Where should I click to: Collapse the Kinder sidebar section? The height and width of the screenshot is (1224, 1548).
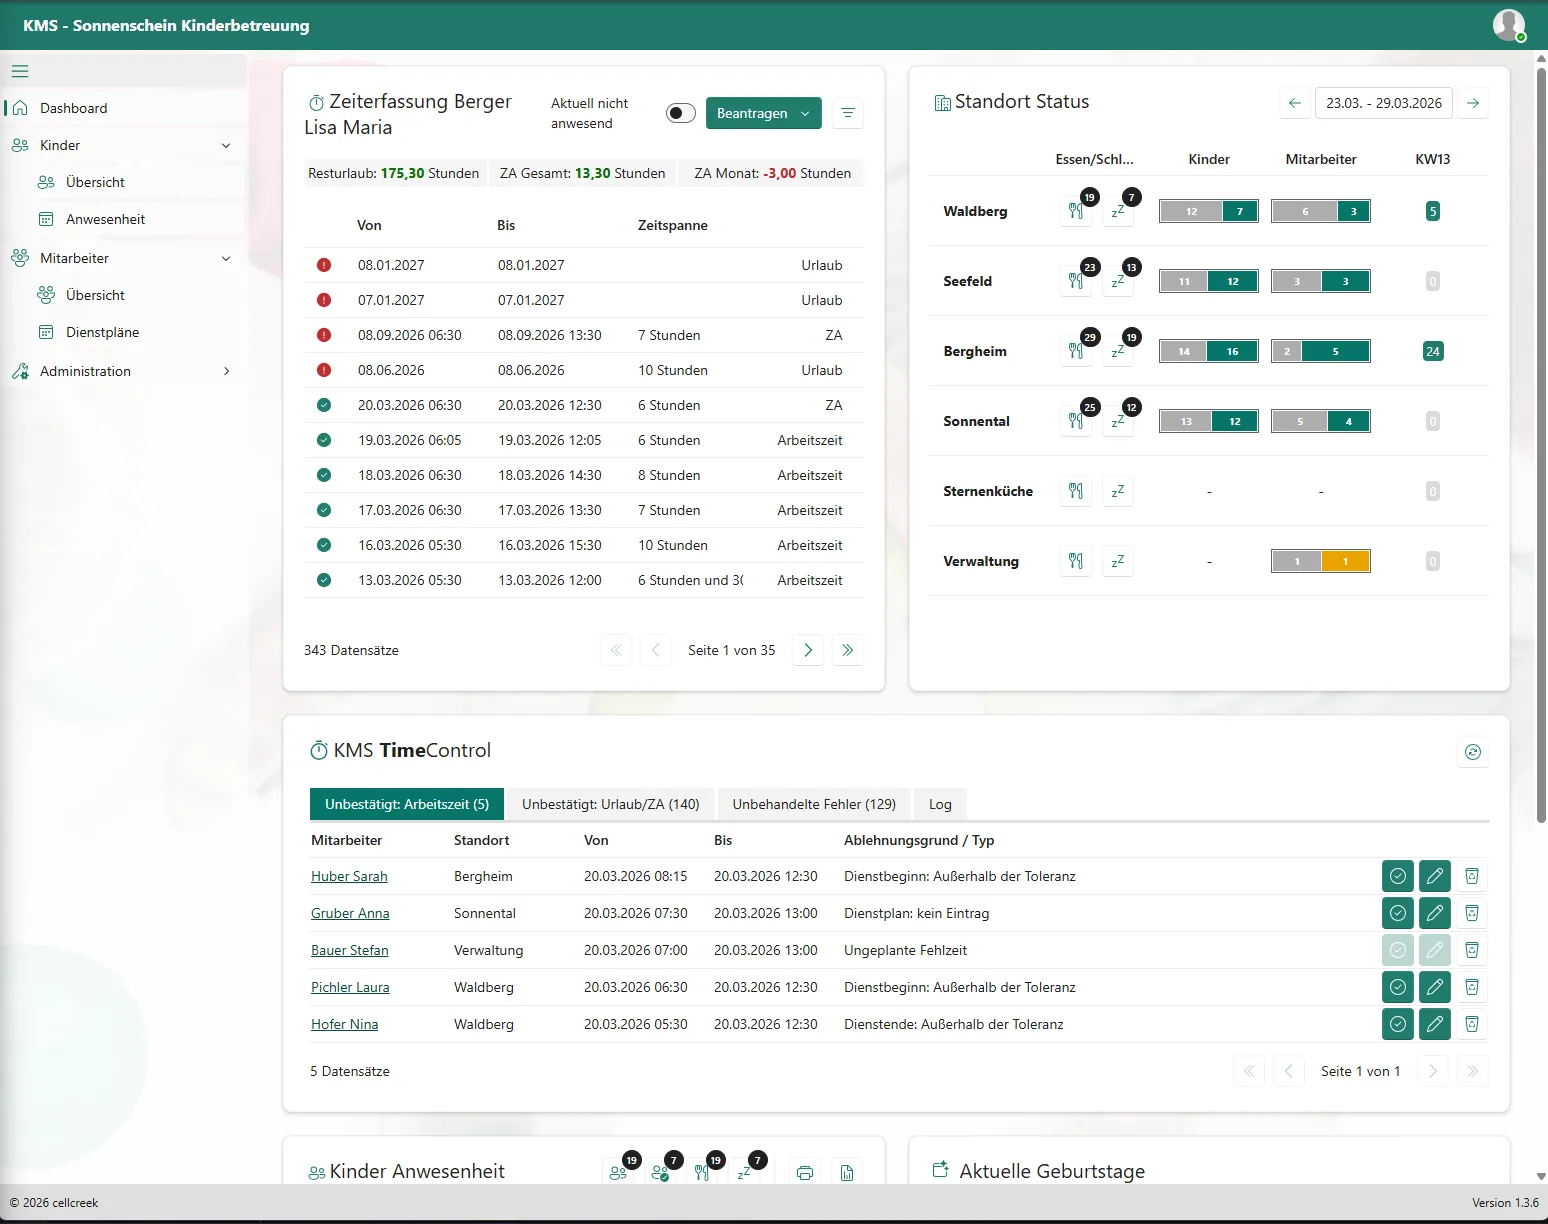tap(227, 145)
